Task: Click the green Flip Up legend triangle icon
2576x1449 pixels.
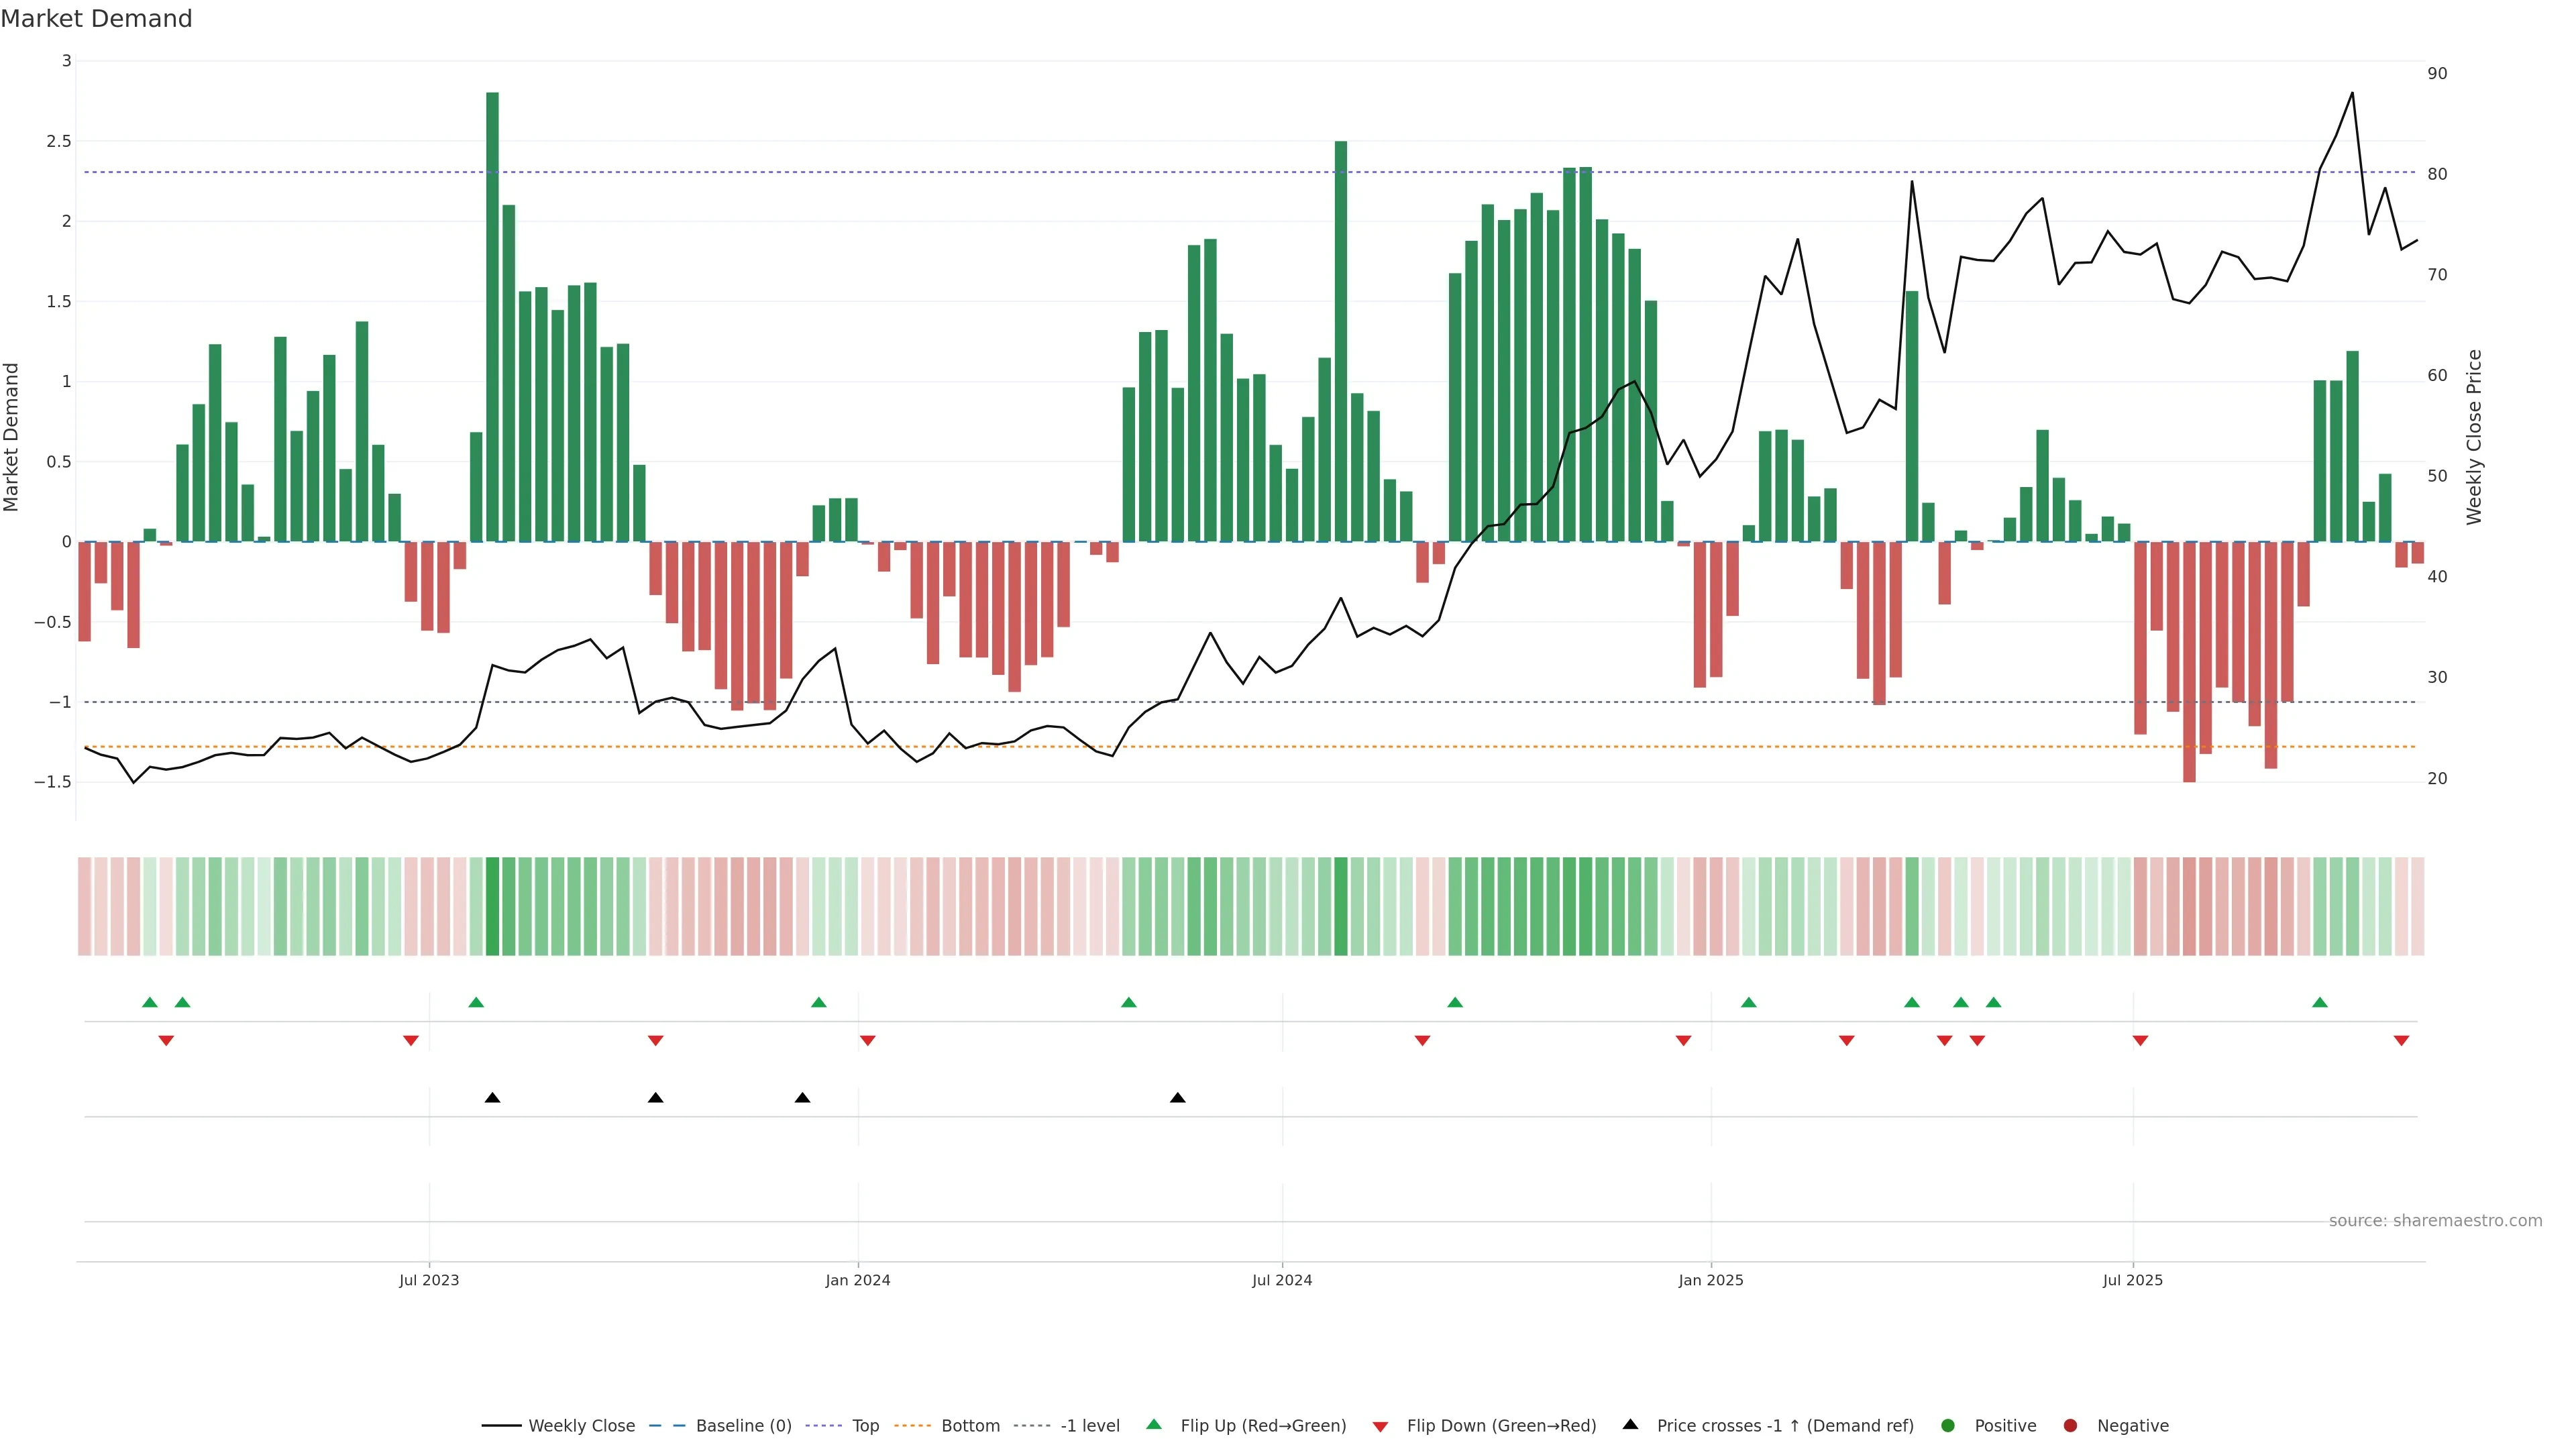Action: click(1154, 1424)
